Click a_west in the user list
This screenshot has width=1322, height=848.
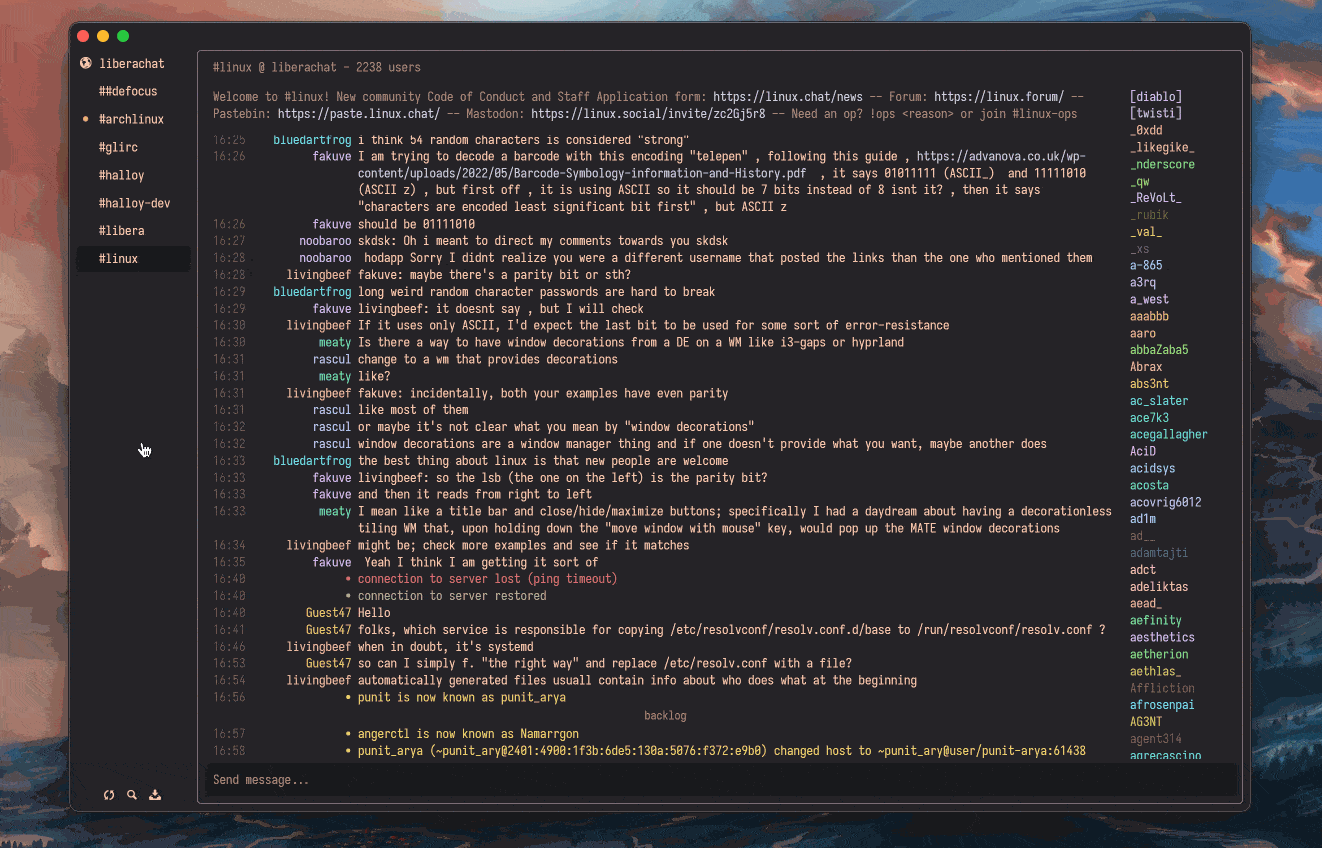click(x=1149, y=300)
